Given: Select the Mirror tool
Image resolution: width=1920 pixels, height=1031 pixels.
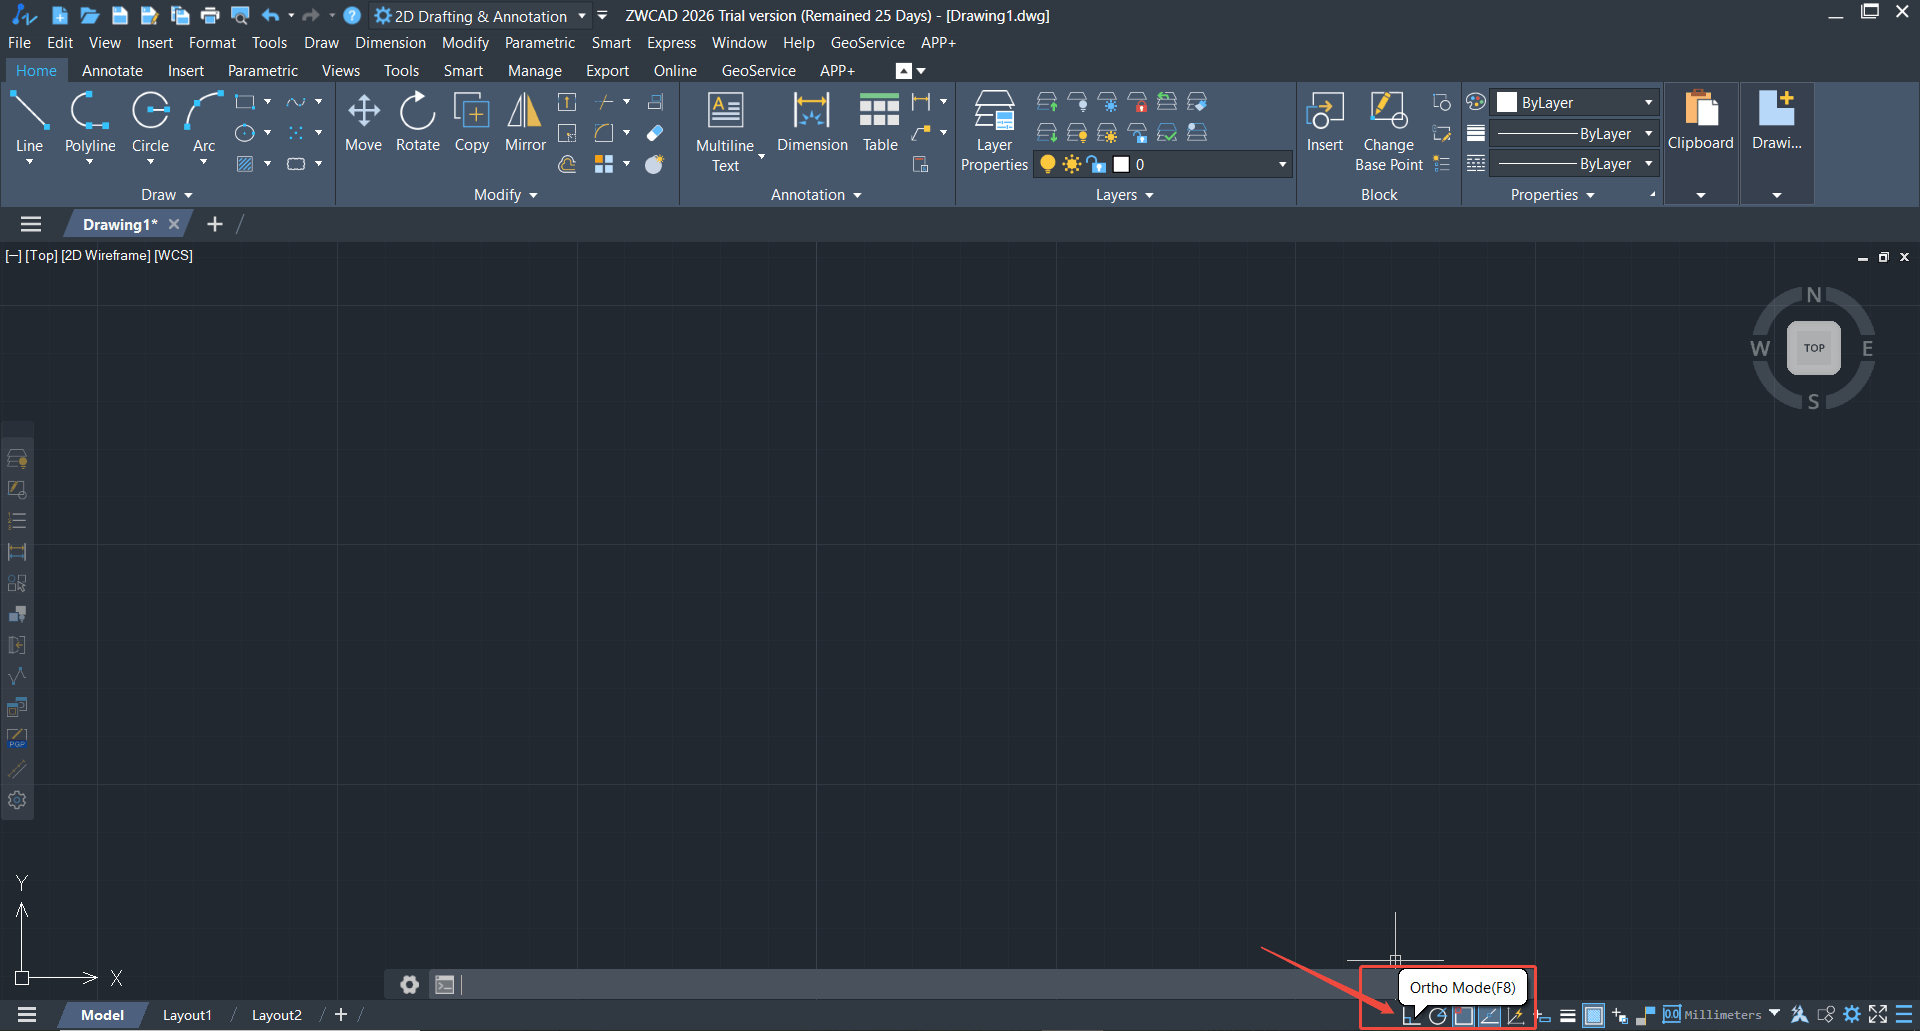Looking at the screenshot, I should [525, 122].
